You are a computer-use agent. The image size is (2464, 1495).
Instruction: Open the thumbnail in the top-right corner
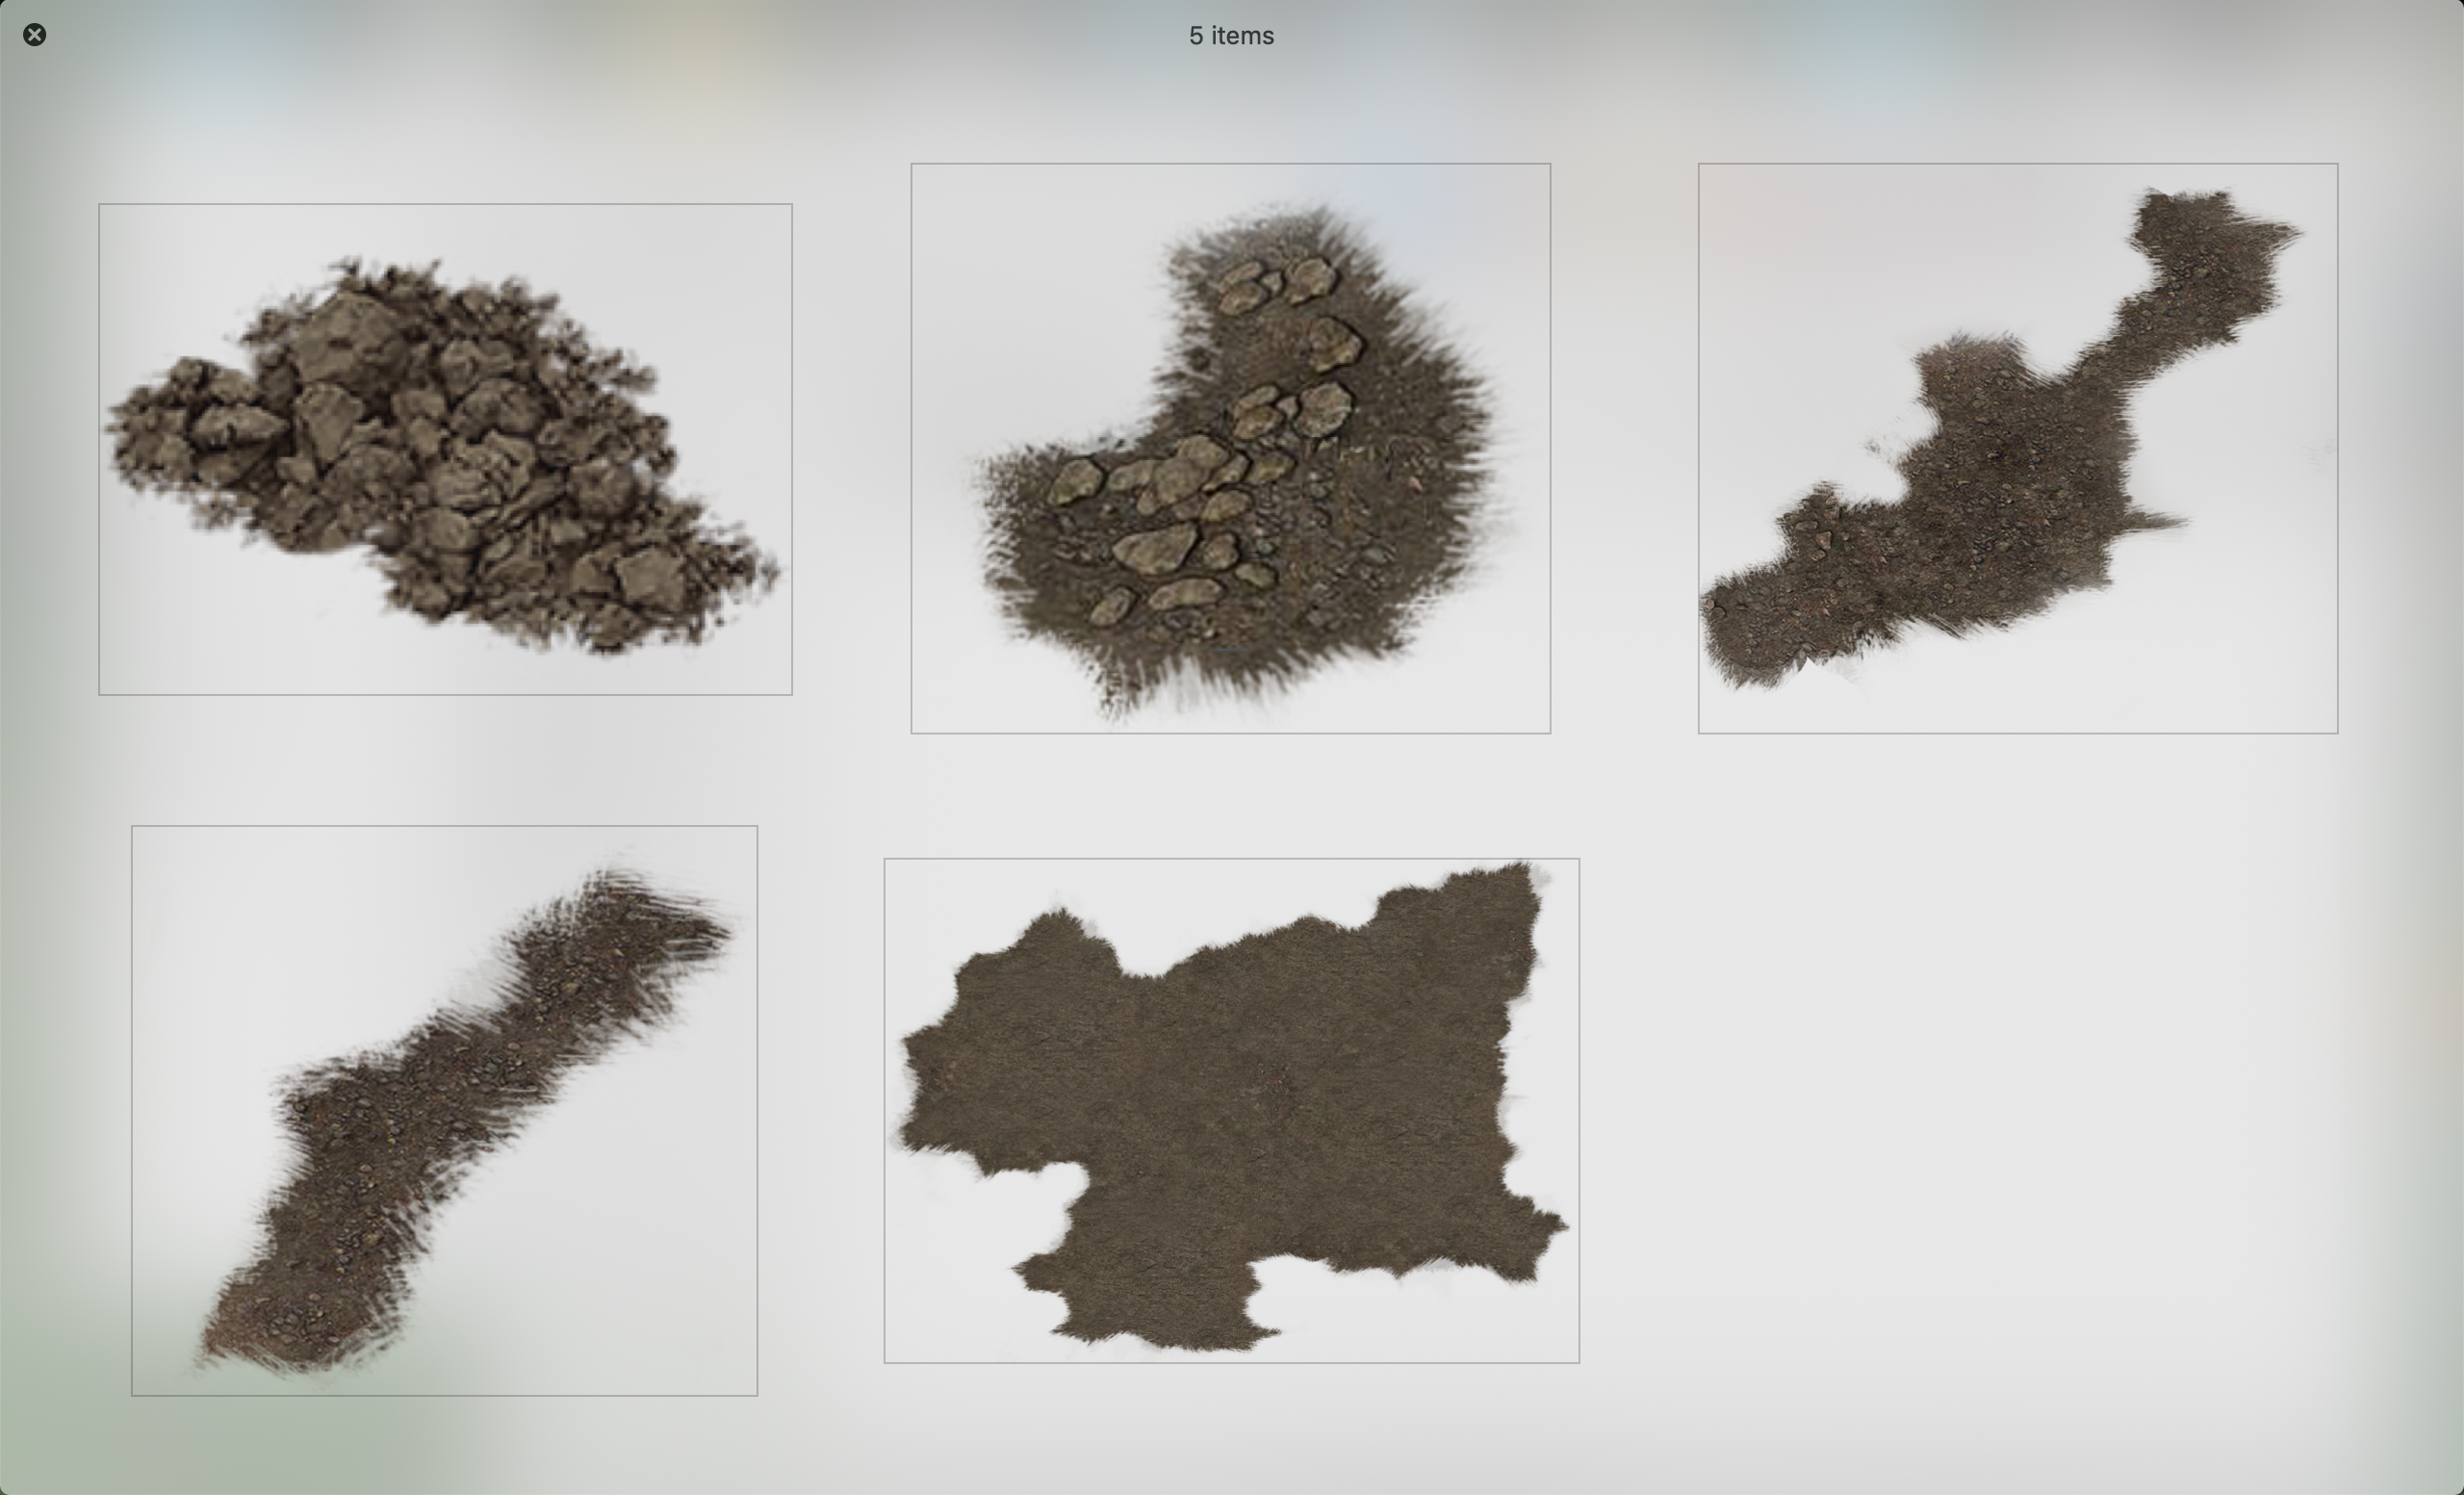tap(2017, 448)
